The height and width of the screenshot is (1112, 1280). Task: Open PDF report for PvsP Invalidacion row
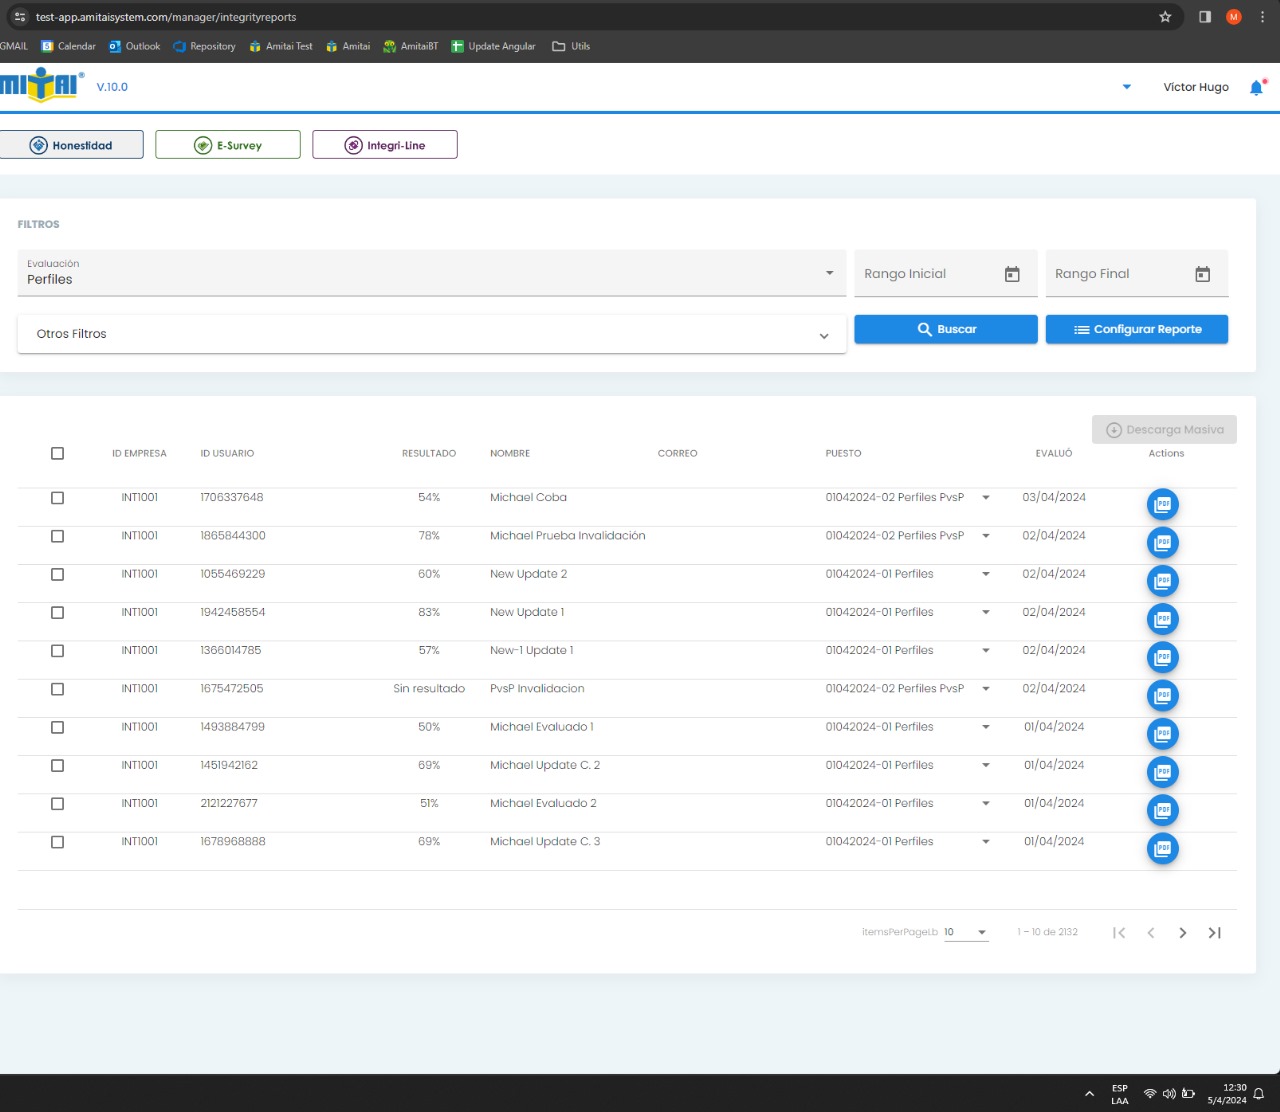tap(1162, 696)
